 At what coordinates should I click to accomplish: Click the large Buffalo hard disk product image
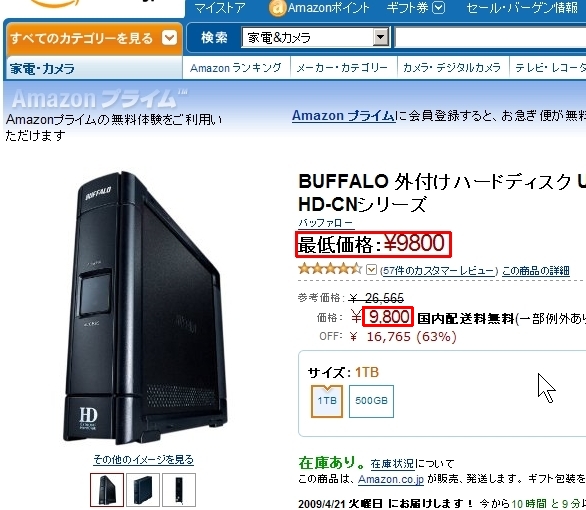146,307
